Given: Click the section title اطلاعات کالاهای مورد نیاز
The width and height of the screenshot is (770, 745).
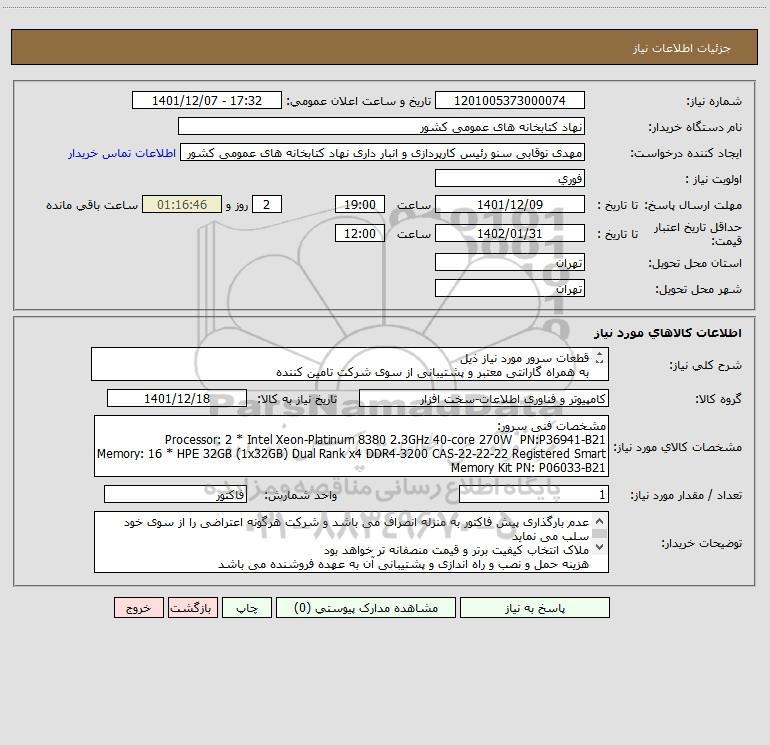Looking at the screenshot, I should coord(667,333).
